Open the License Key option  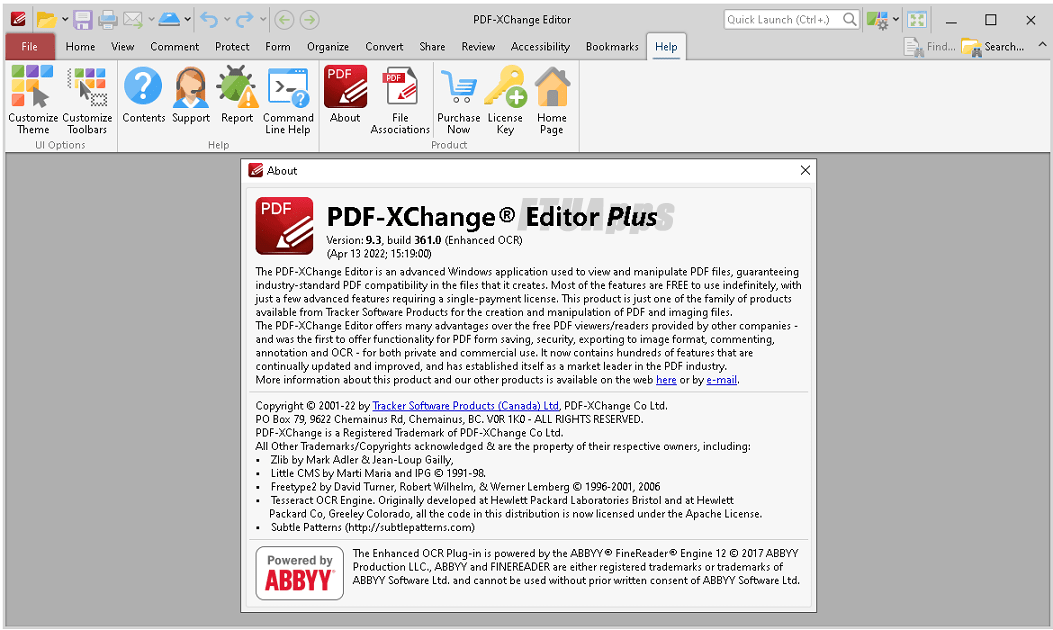505,99
